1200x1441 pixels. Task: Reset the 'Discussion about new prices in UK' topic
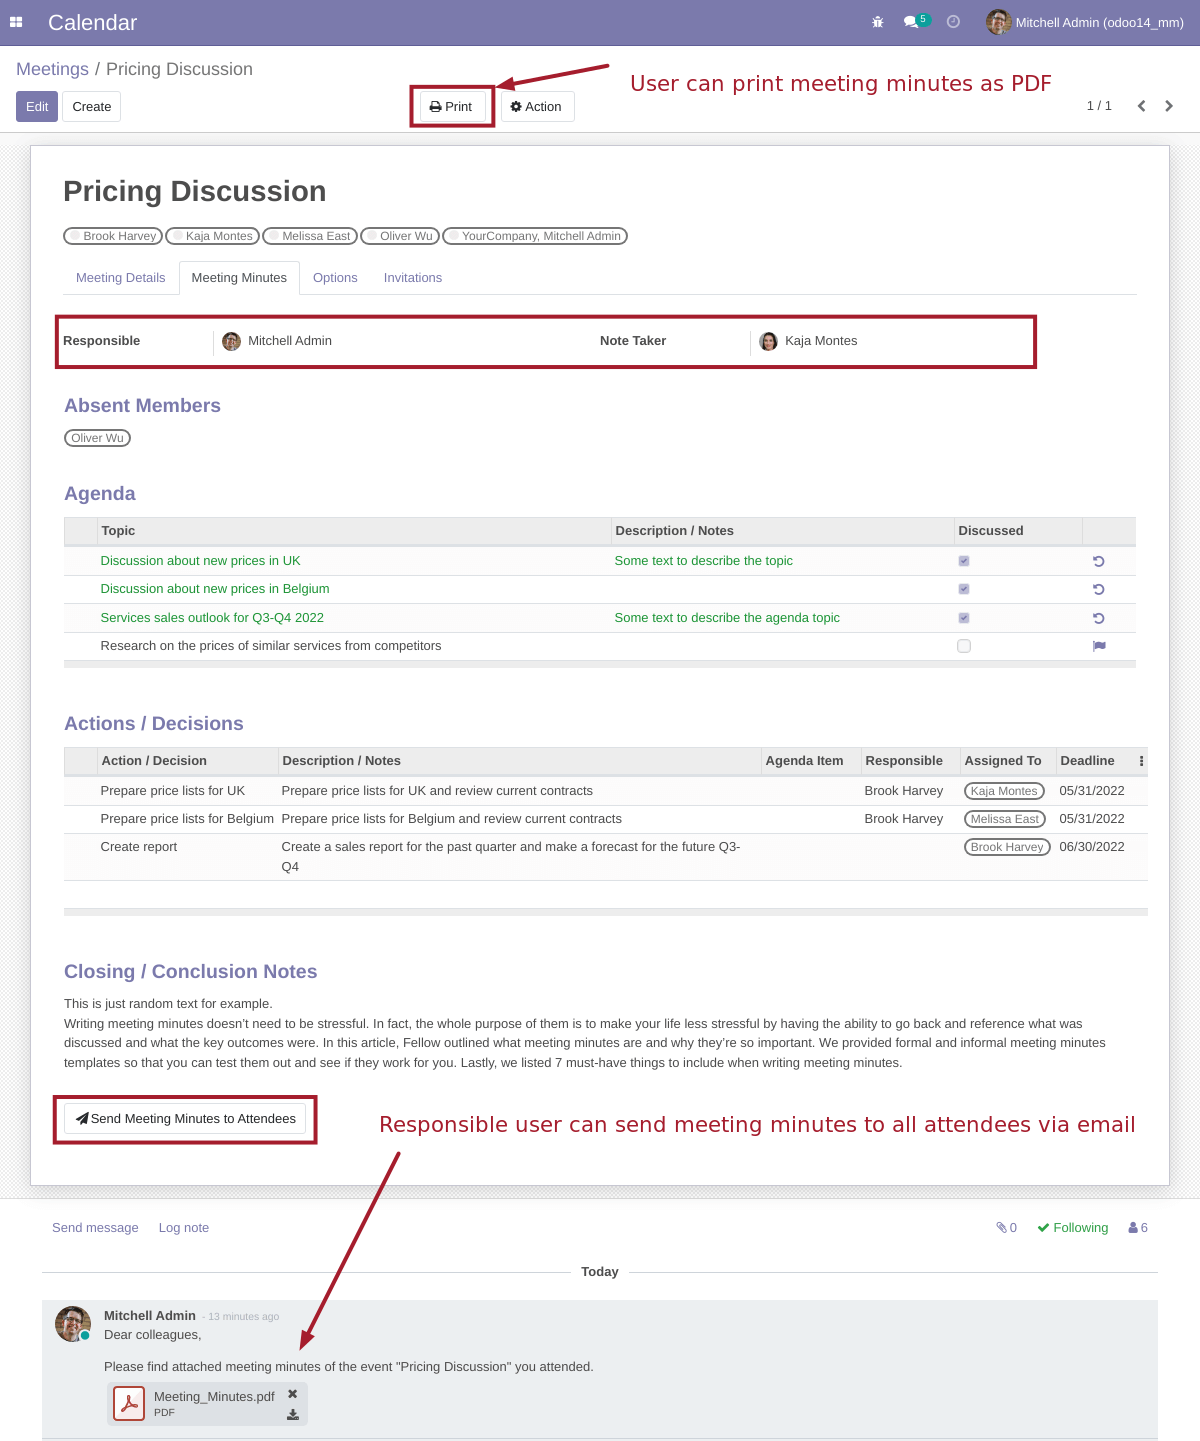click(1098, 562)
